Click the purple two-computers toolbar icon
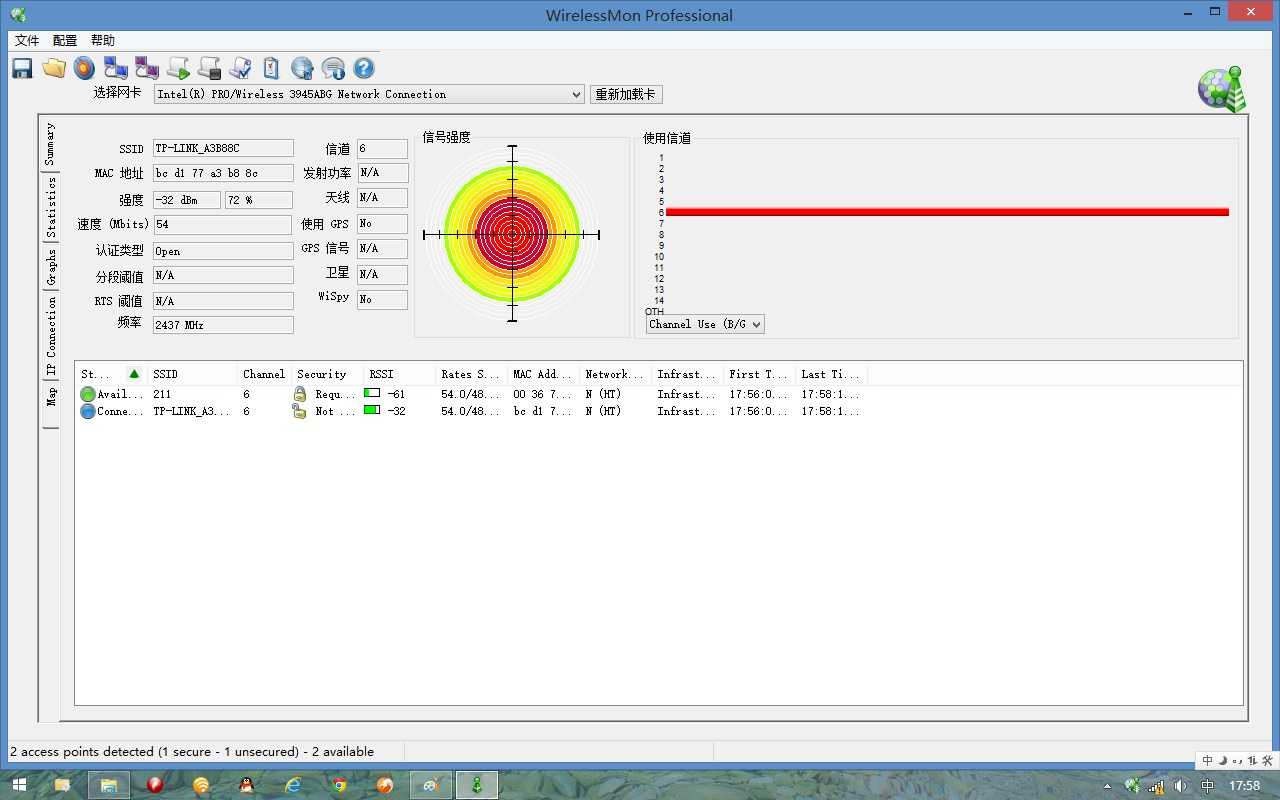The width and height of the screenshot is (1280, 800). [147, 68]
